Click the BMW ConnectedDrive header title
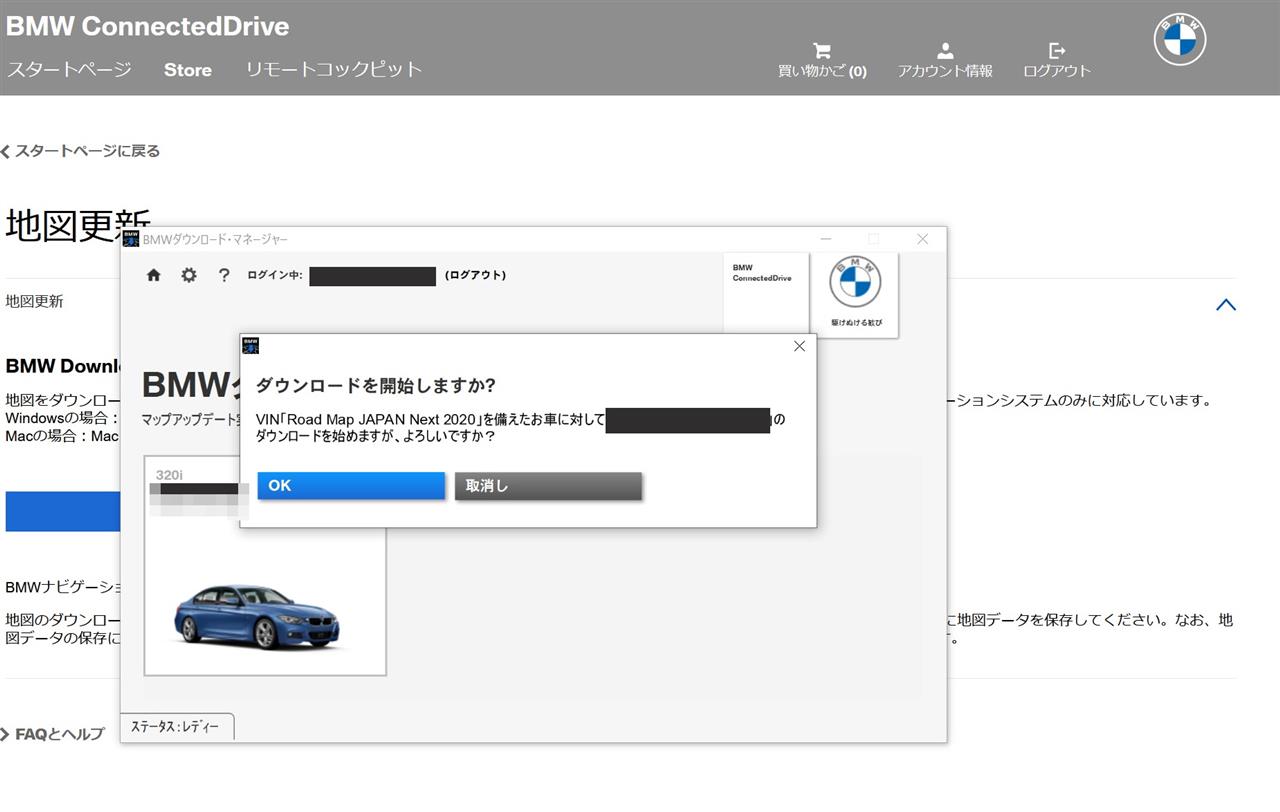Viewport: 1280px width, 812px height. click(x=148, y=26)
